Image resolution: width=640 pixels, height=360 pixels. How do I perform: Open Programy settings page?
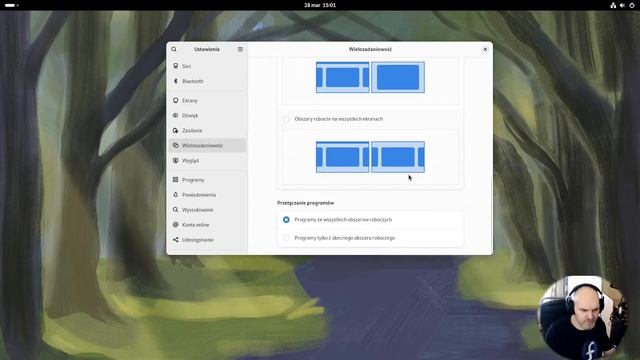207,180
